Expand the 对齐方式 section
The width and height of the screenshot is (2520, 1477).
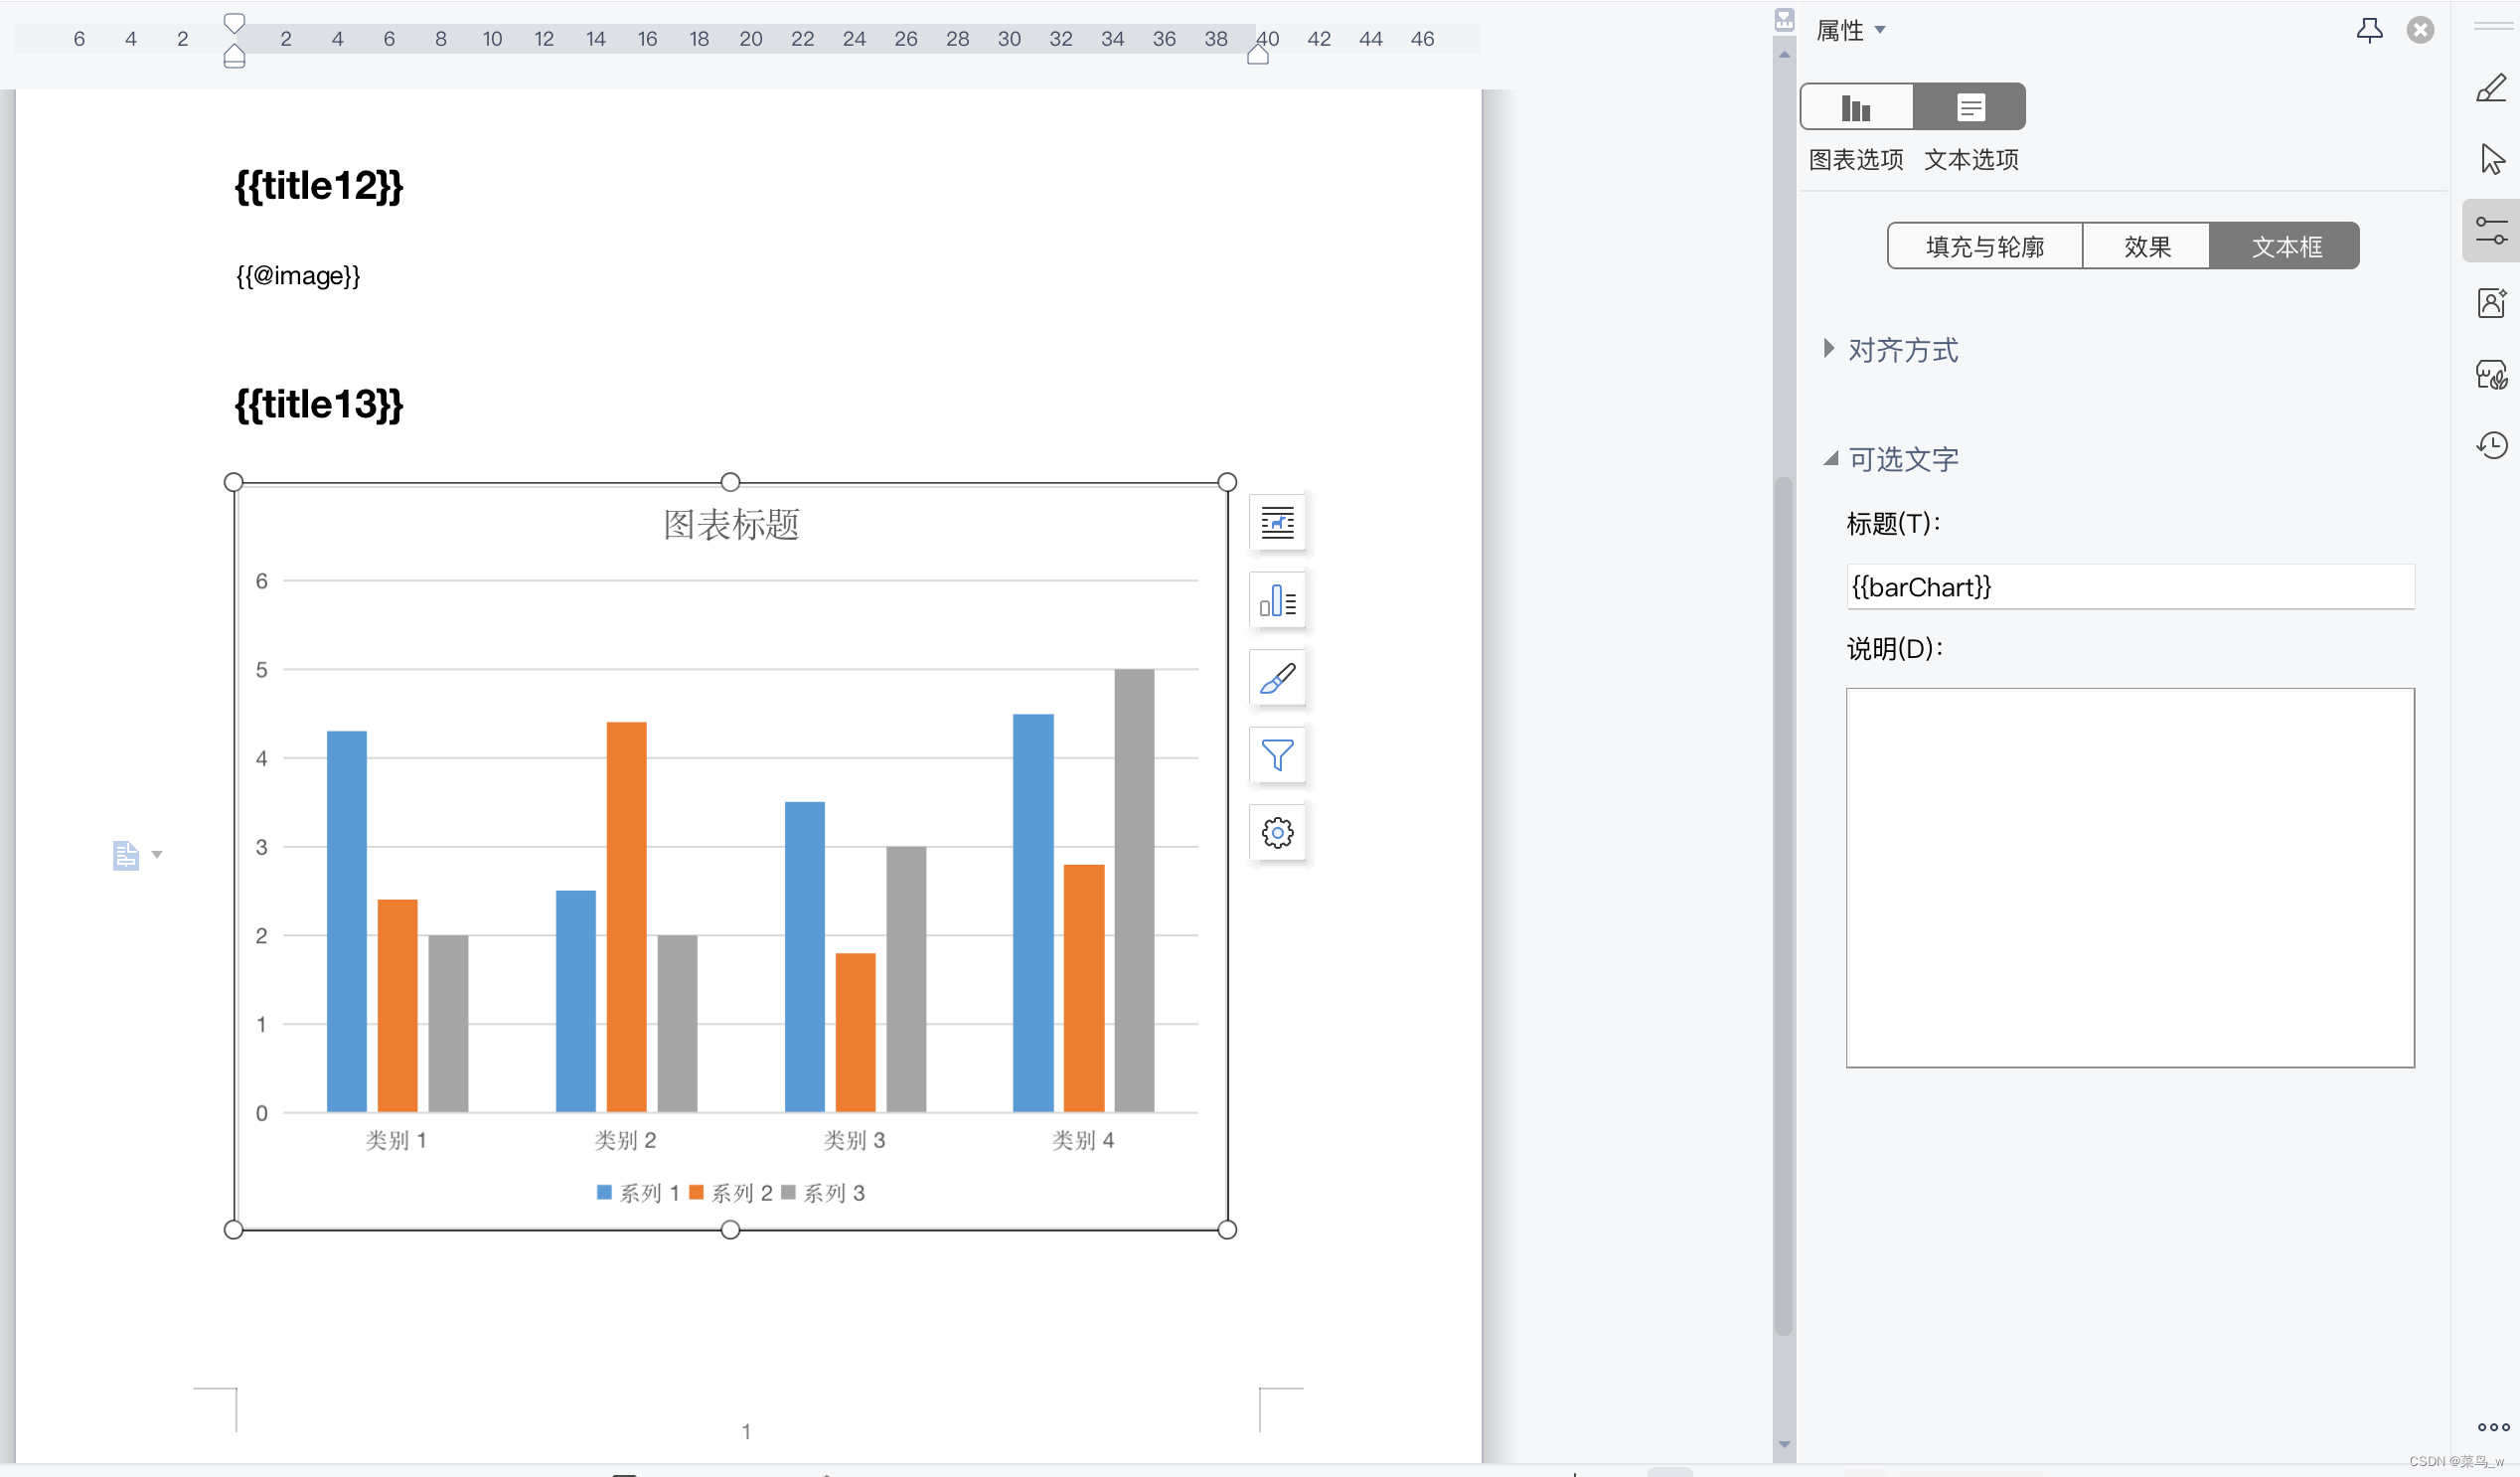pyautogui.click(x=1890, y=350)
